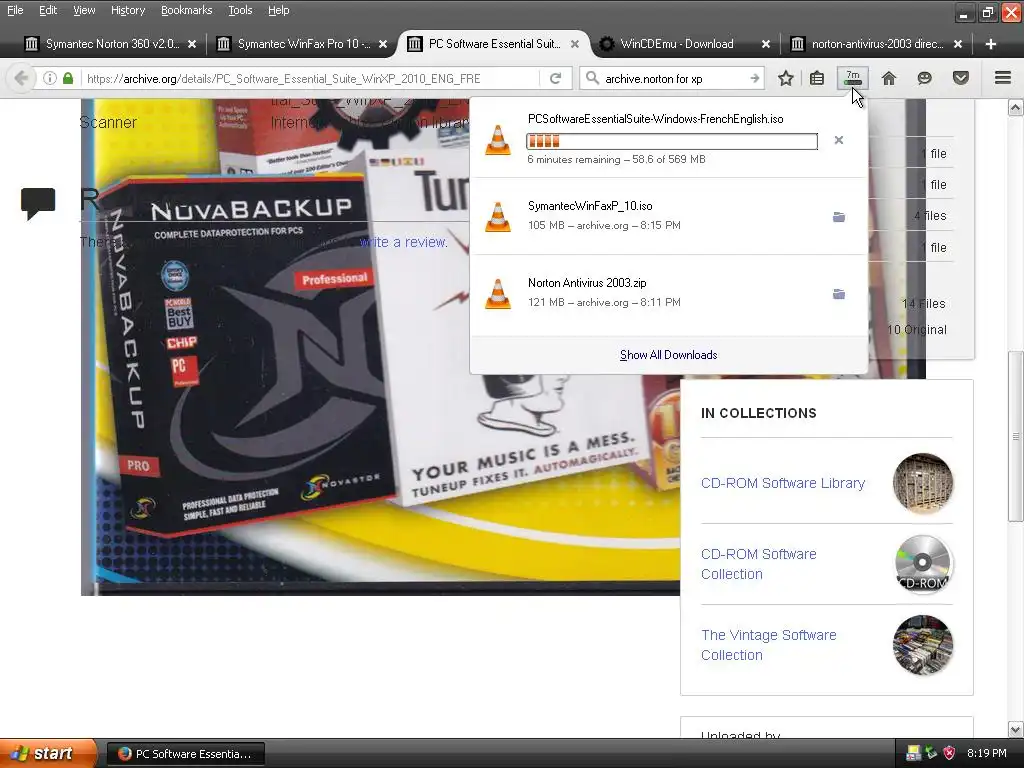Screen dimensions: 1024x768
Task: Close the Symantec WinFax Pro tab
Action: tap(383, 44)
